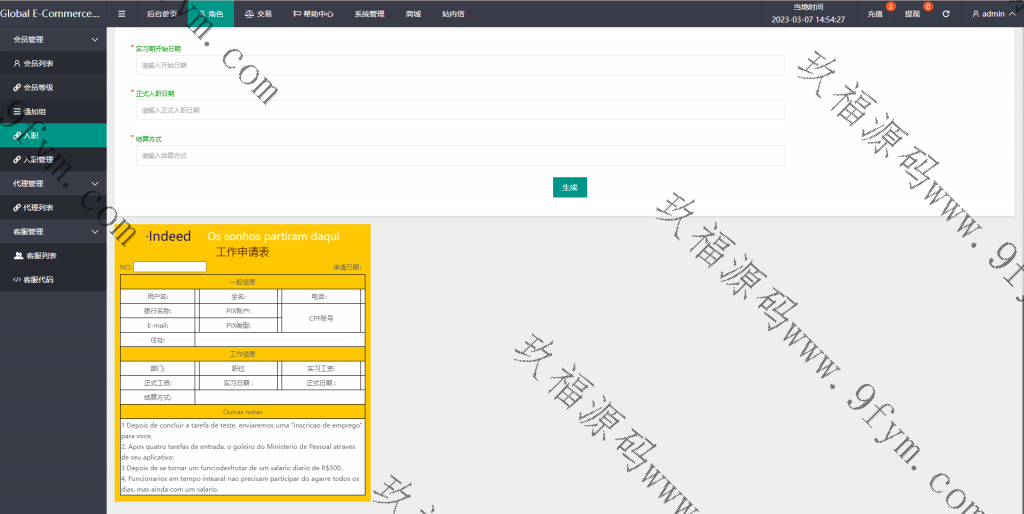Switch to the 交易 top menu
The height and width of the screenshot is (514, 1024).
pos(258,14)
